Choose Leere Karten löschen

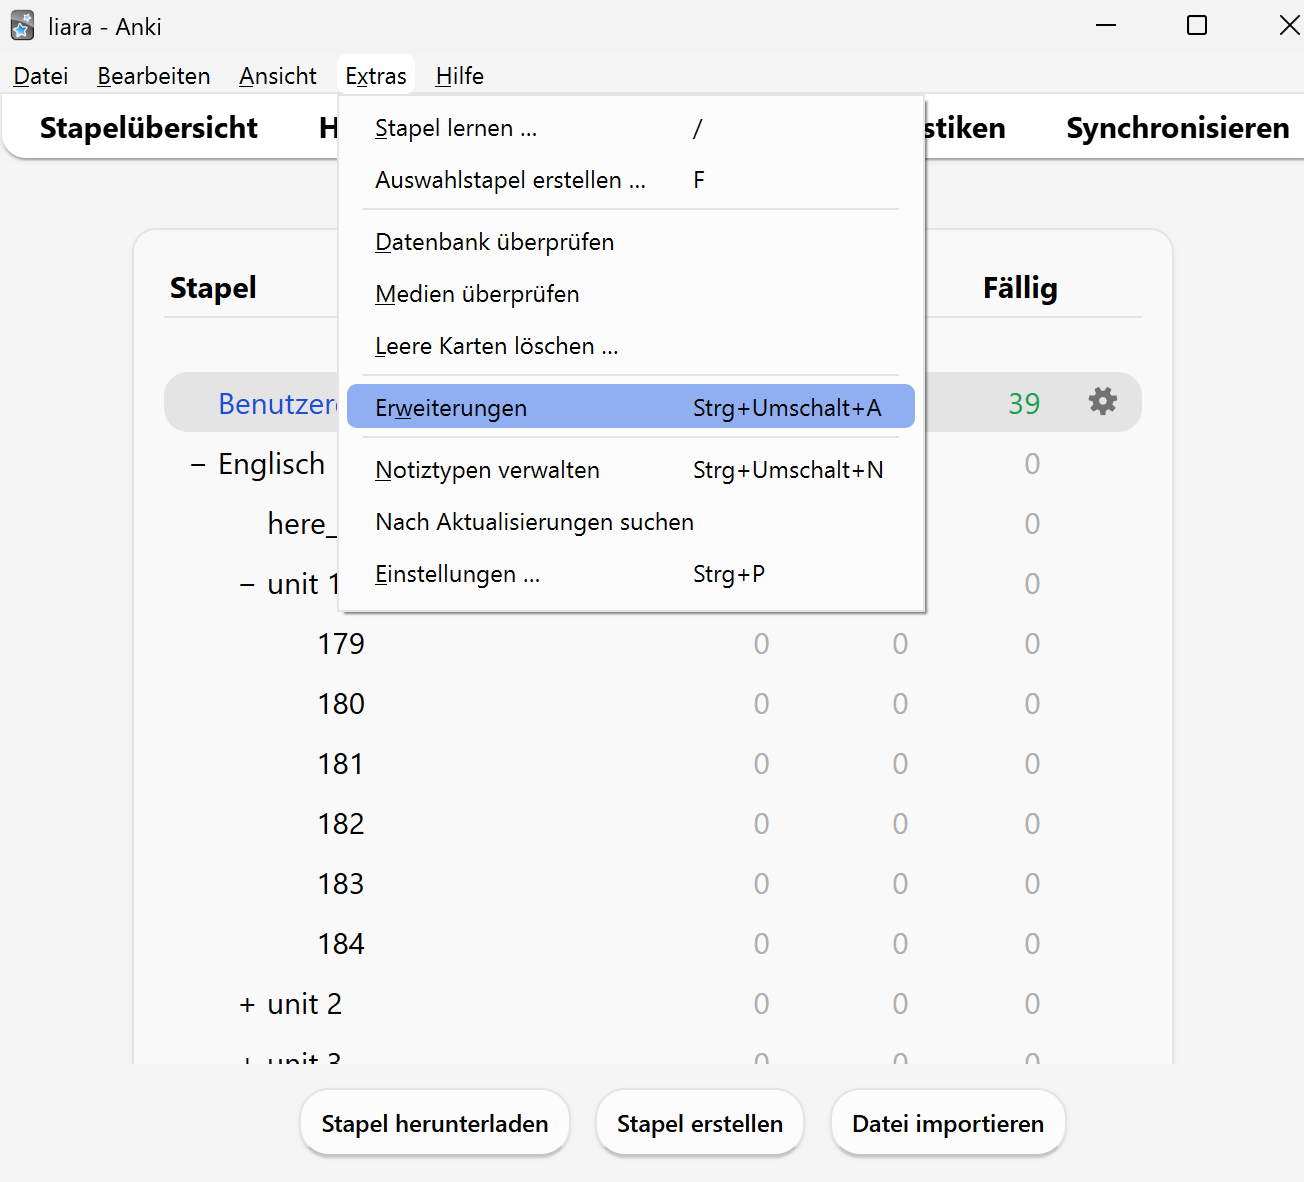[631, 346]
